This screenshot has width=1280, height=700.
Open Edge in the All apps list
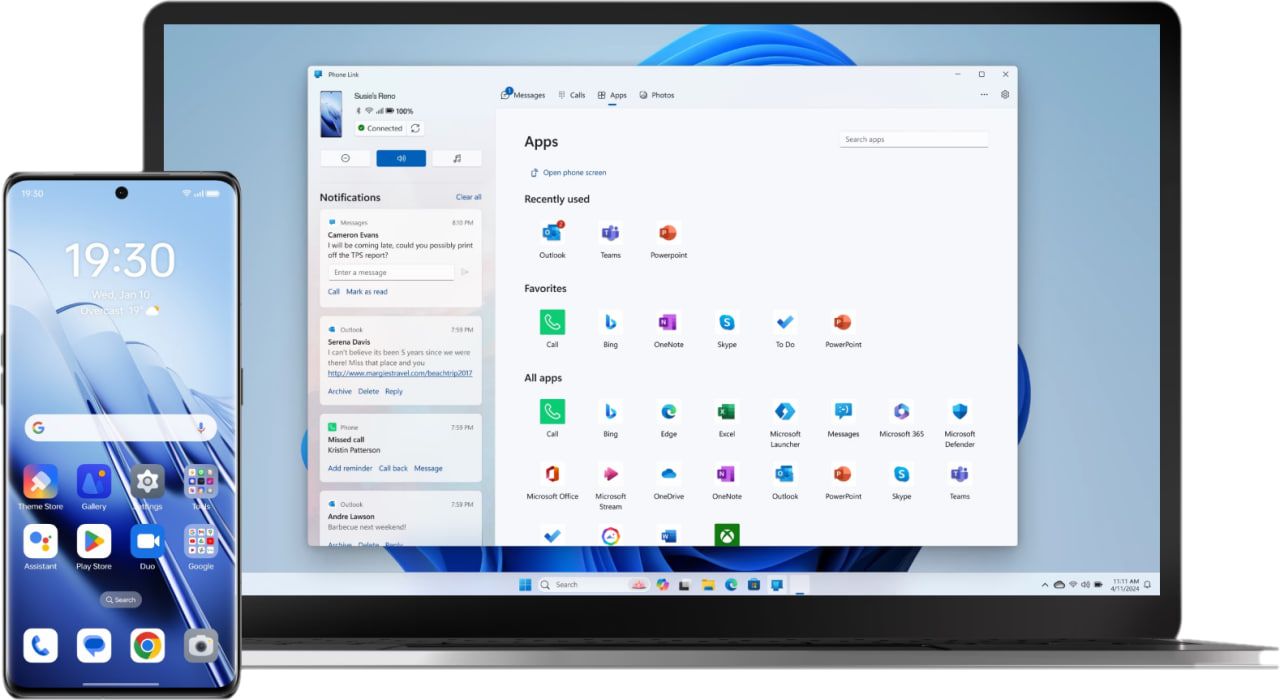tap(668, 411)
